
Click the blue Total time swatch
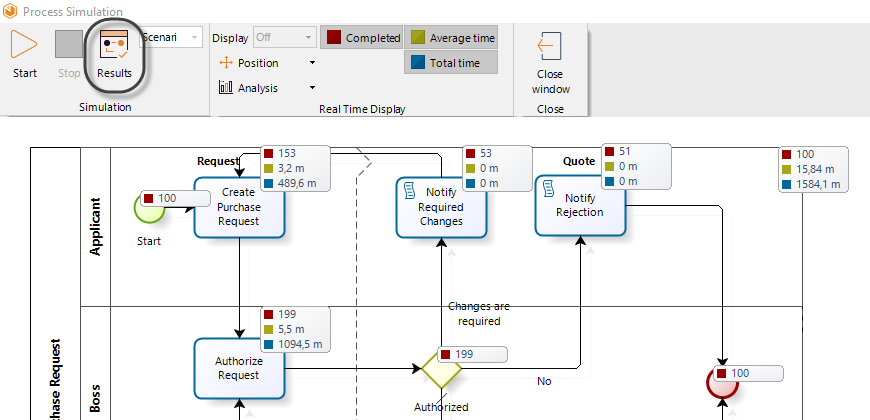[418, 63]
